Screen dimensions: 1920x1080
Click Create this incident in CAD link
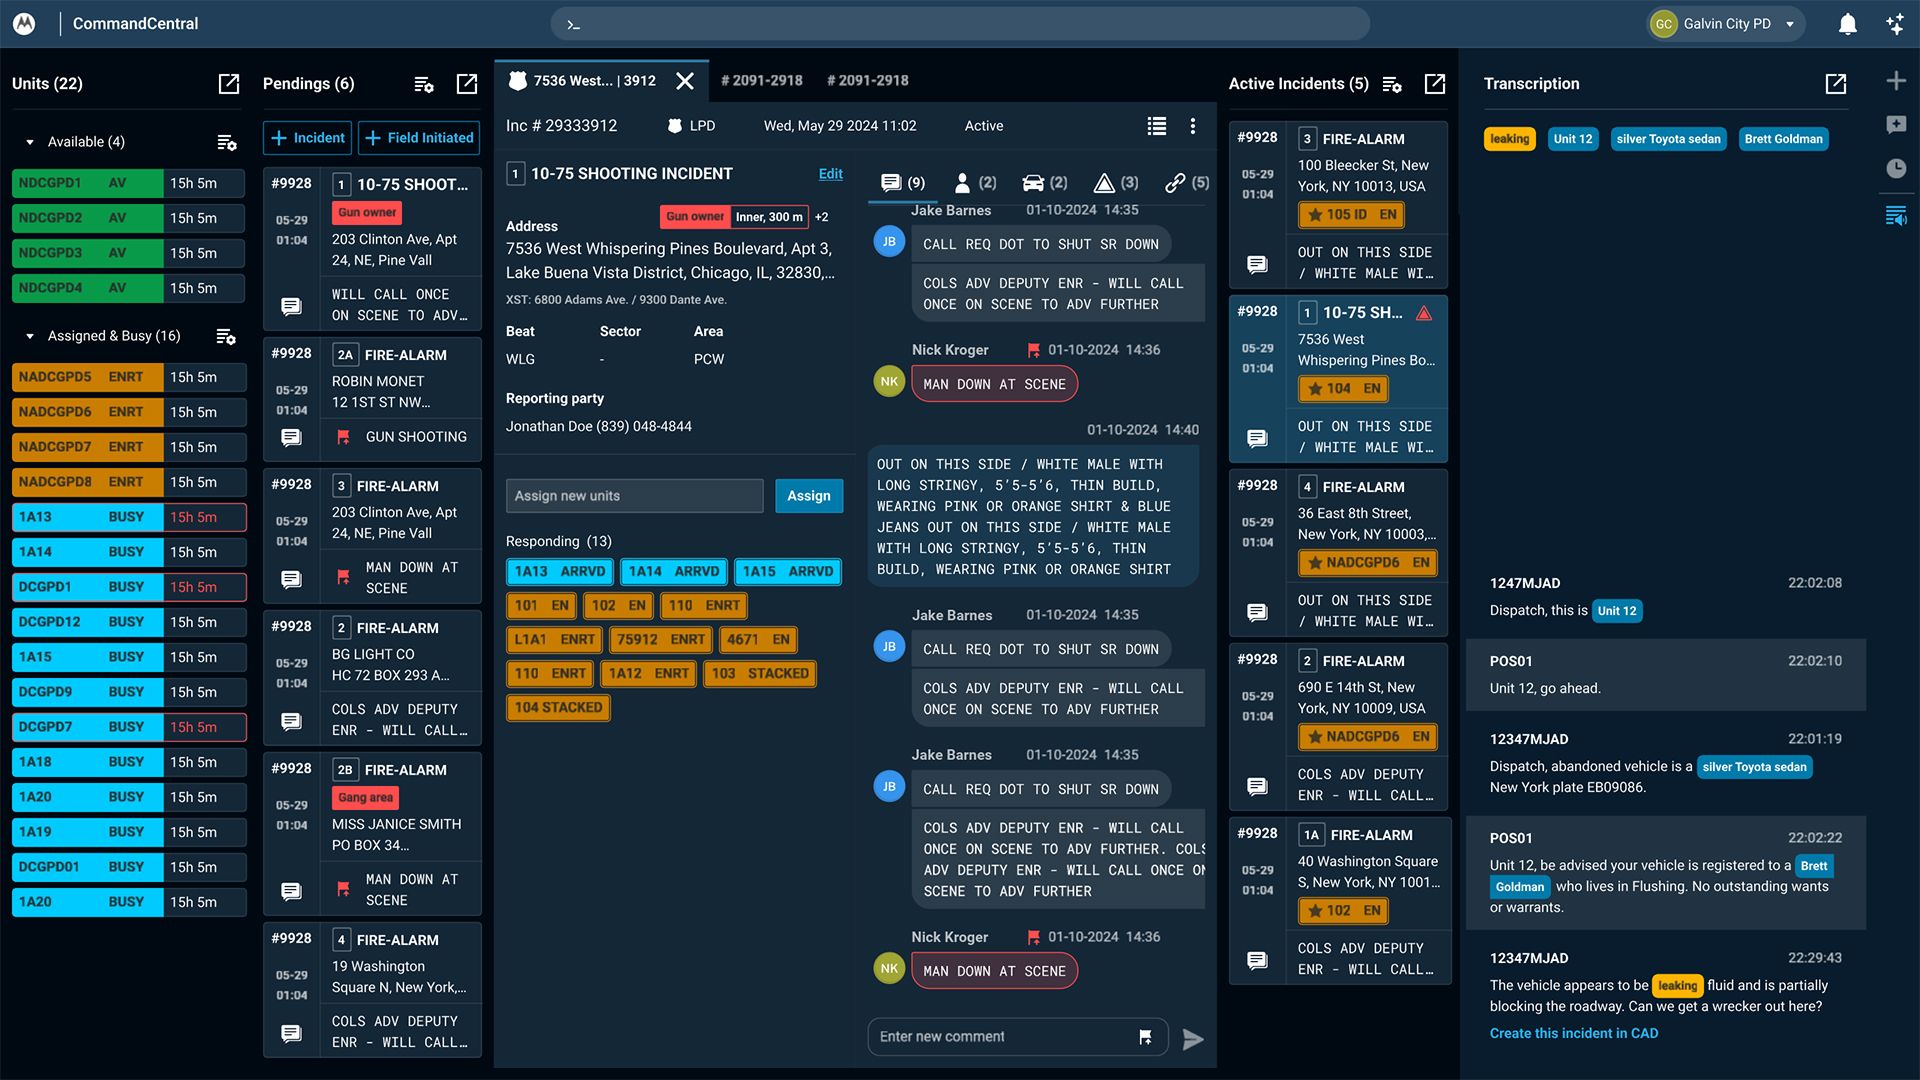coord(1573,1033)
